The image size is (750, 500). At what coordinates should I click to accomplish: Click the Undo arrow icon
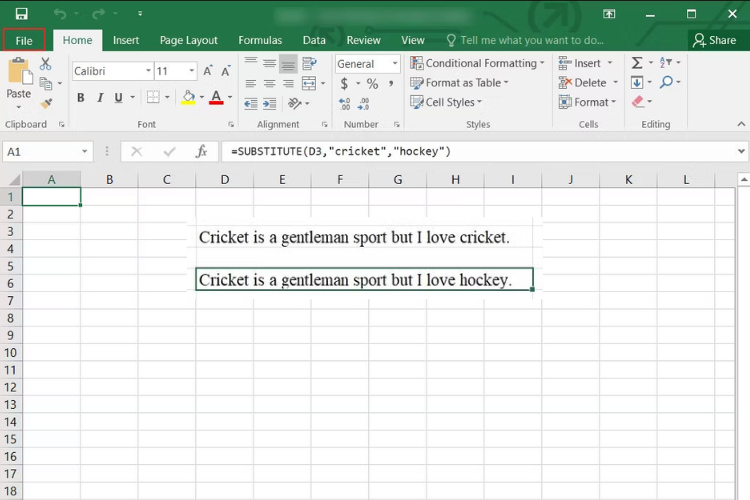tap(60, 13)
